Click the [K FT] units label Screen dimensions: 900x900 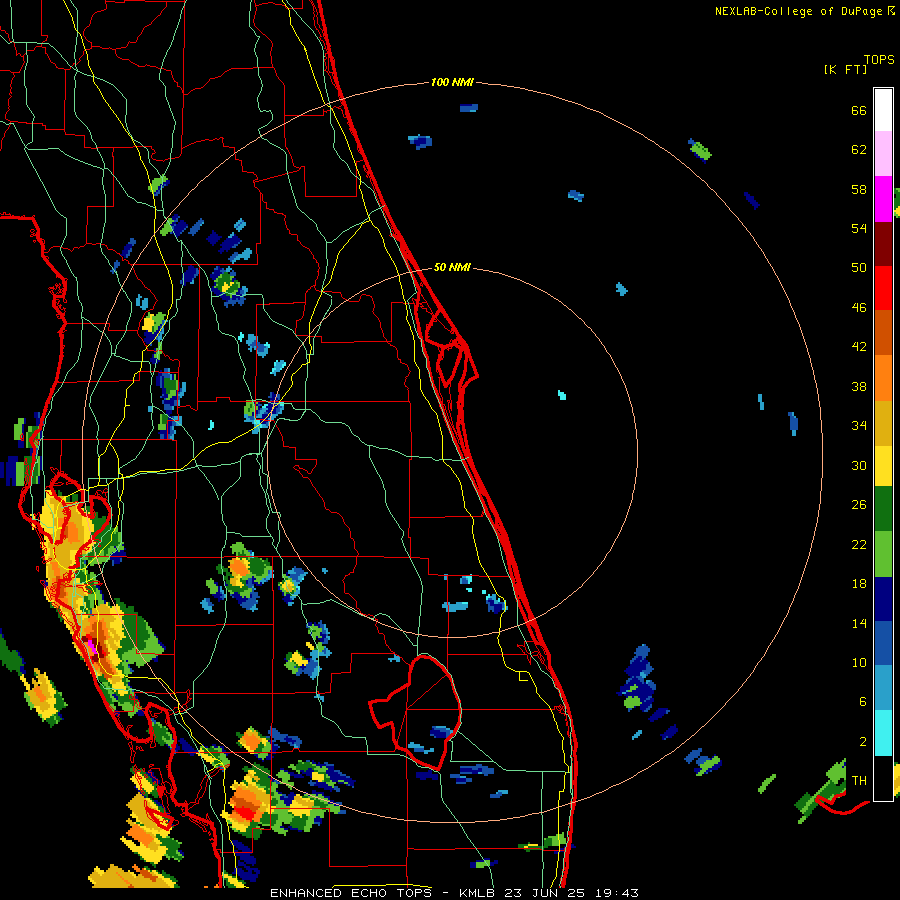tap(845, 69)
